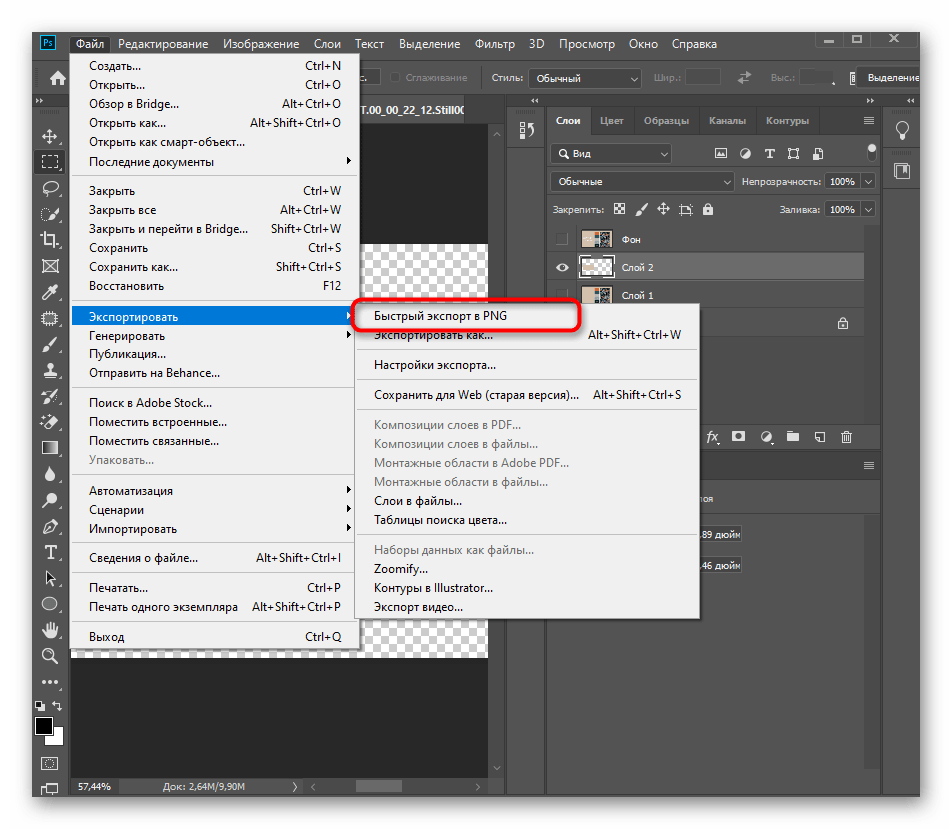Open the Edit Toolbar three-dots button

coord(50,681)
